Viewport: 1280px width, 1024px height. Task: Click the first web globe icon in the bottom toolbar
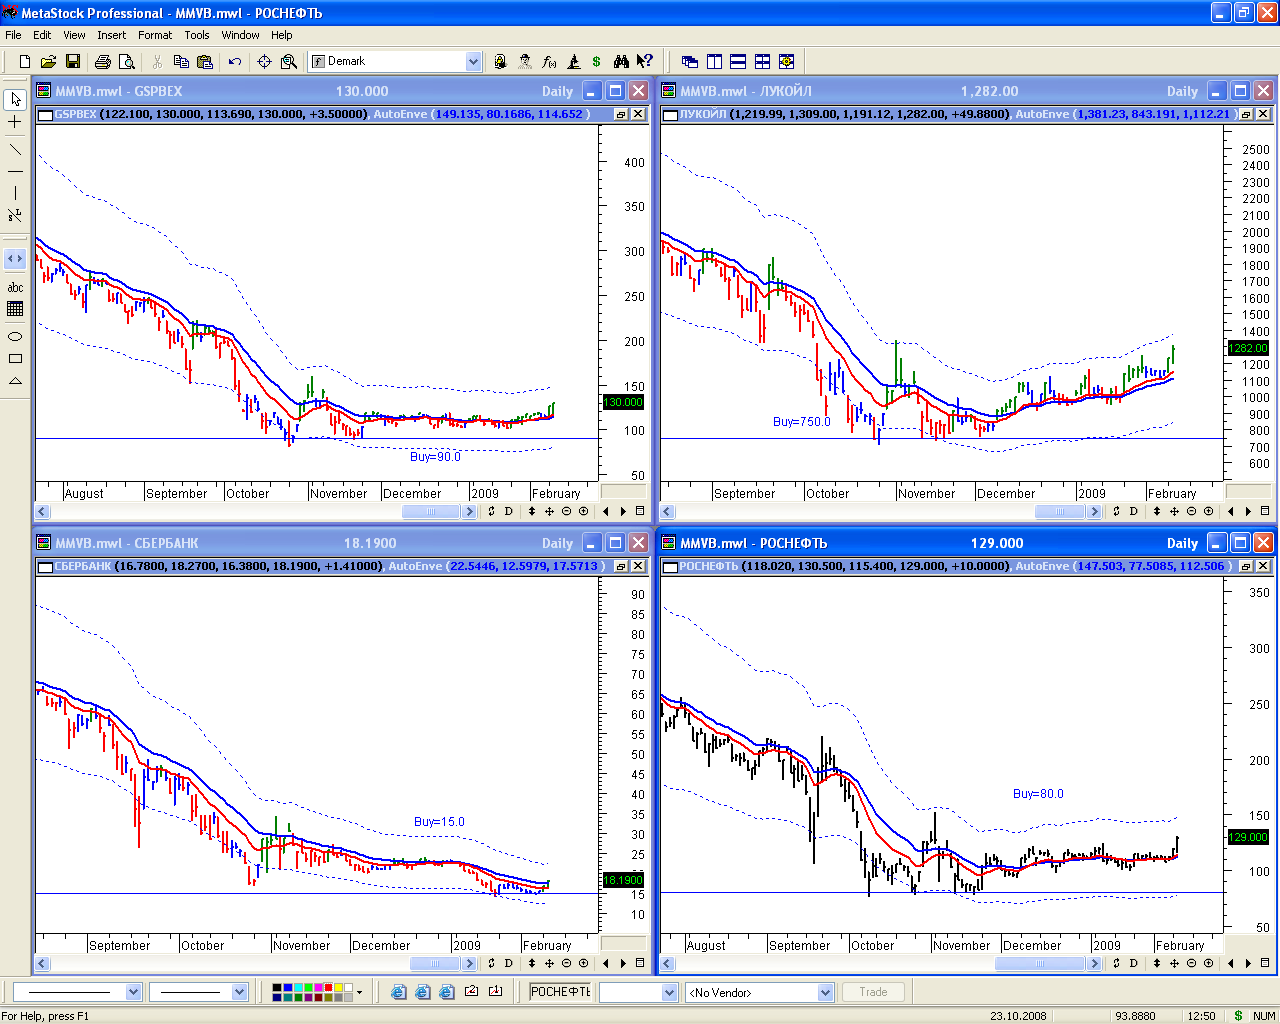[398, 992]
